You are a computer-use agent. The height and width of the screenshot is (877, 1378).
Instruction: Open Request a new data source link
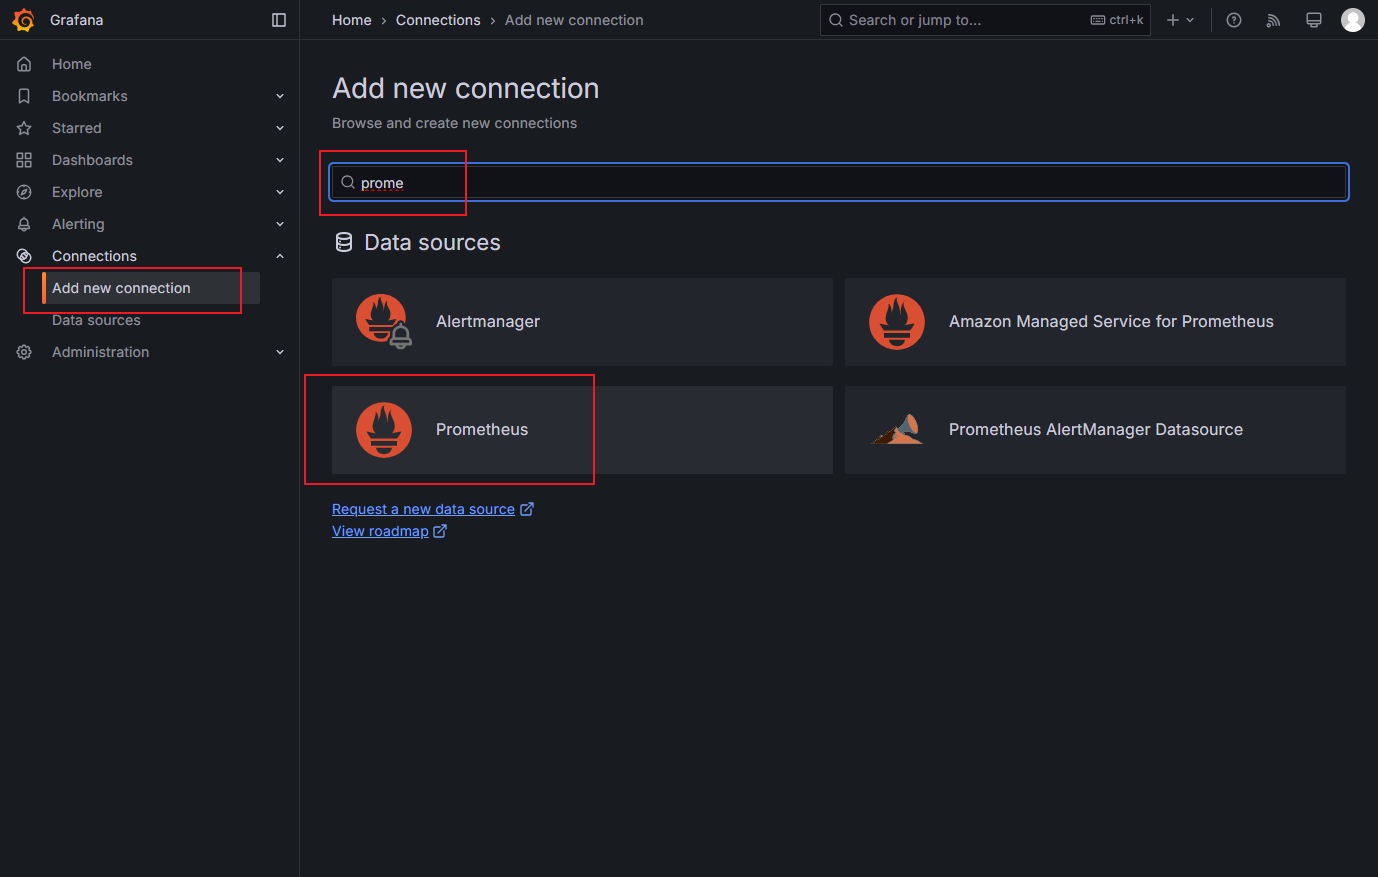tap(423, 509)
